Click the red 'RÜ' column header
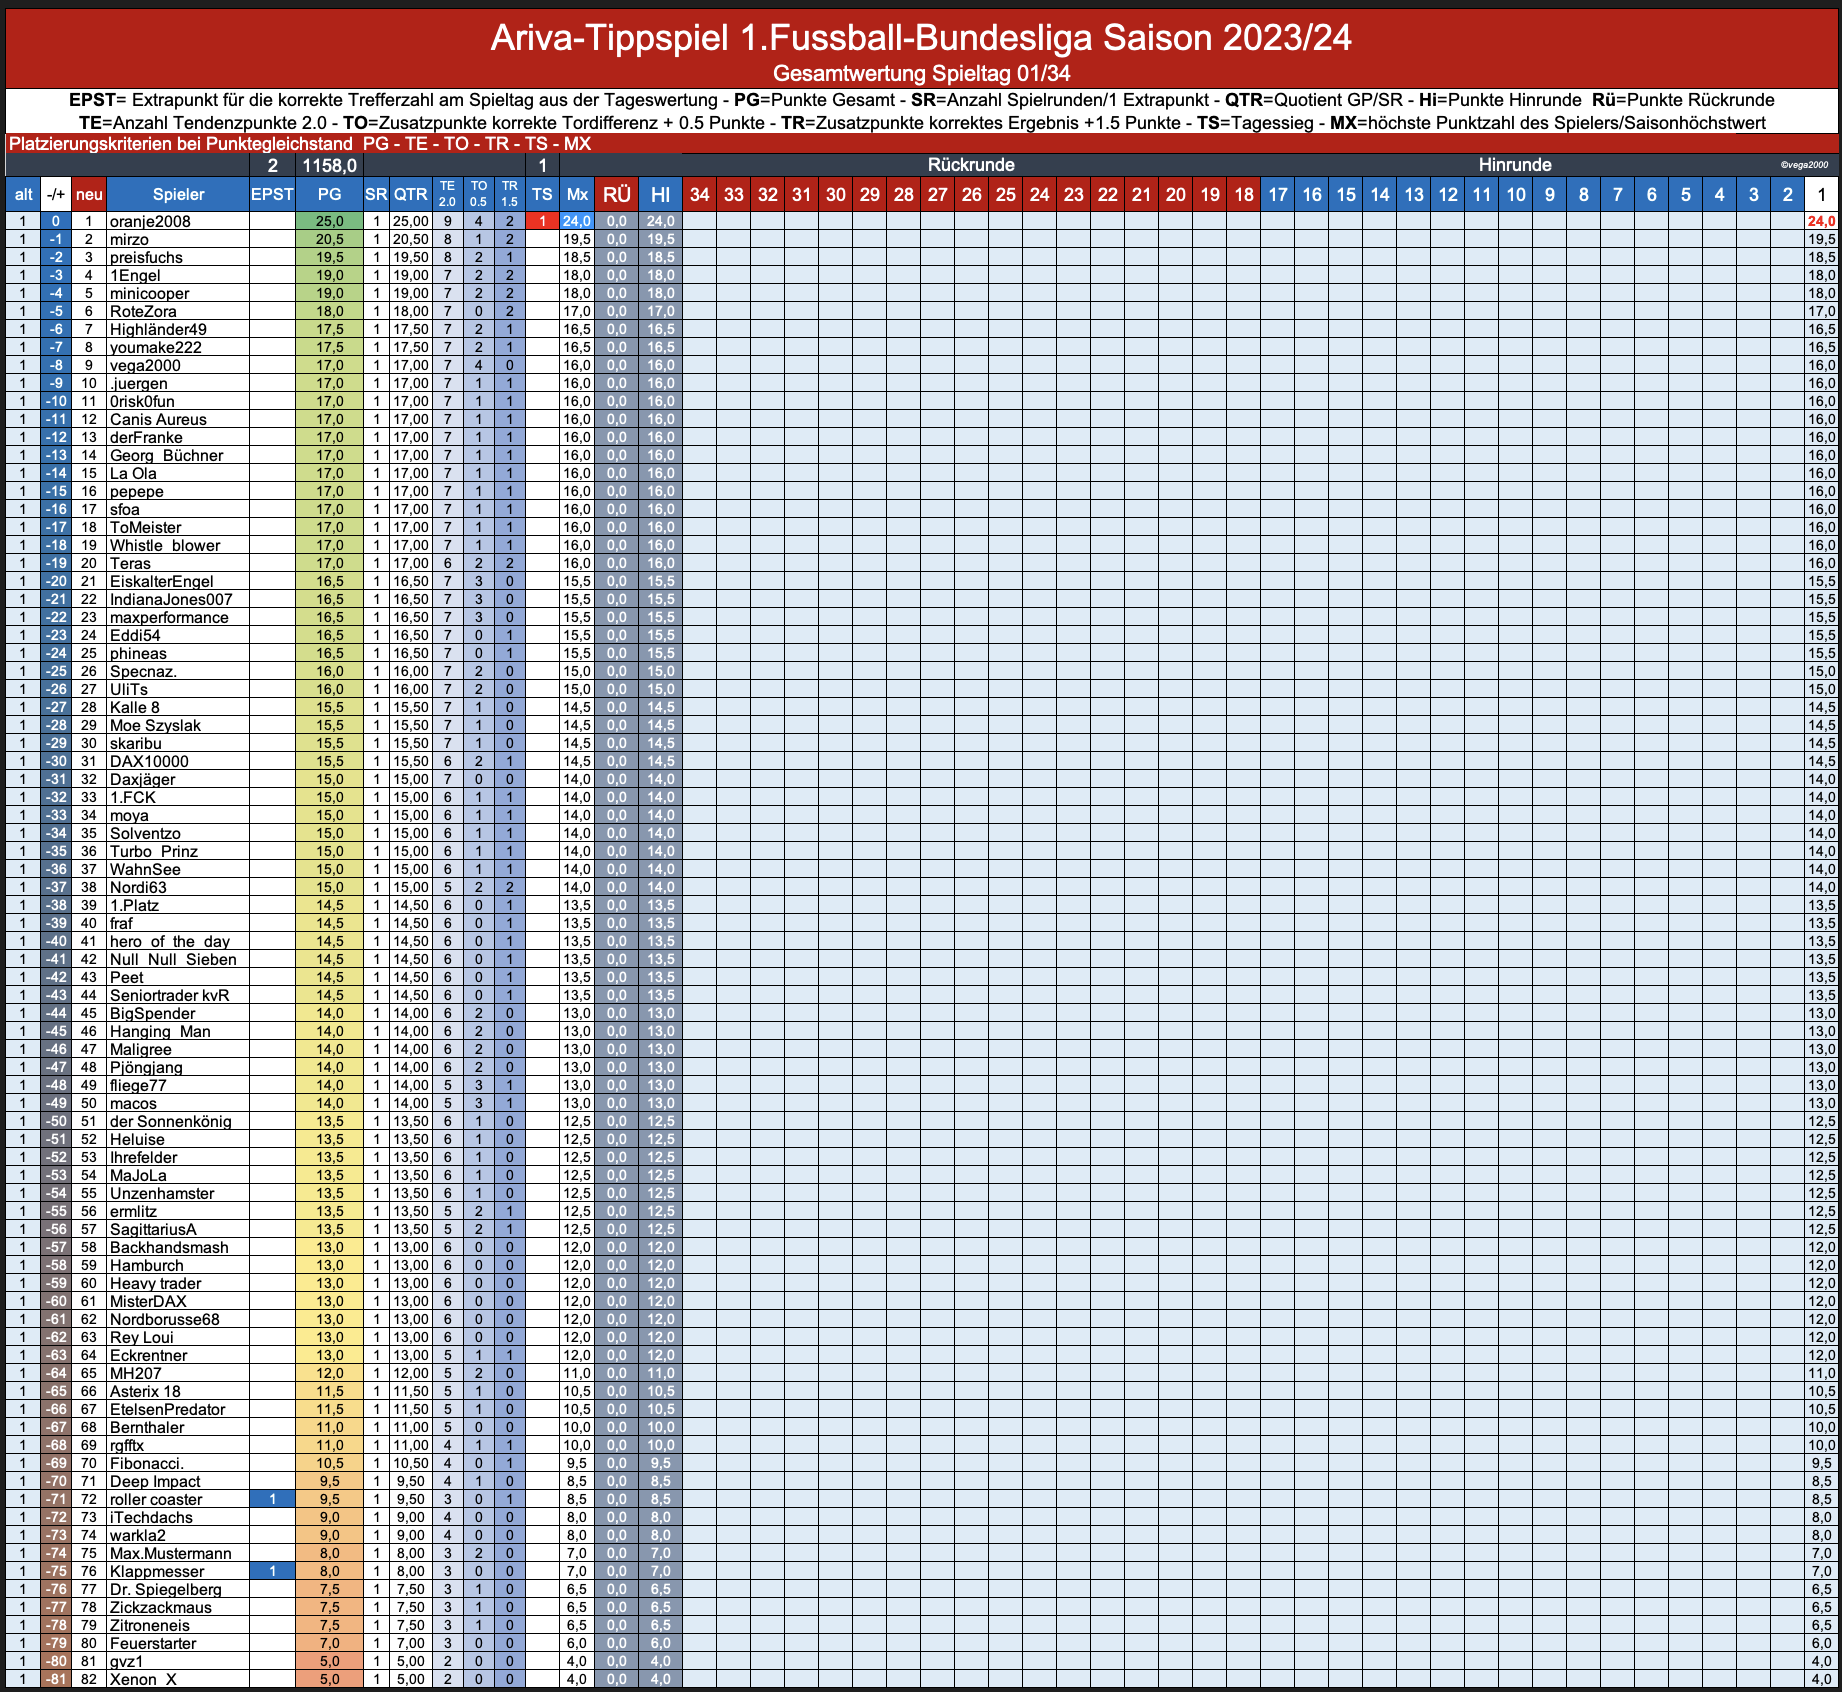This screenshot has height=1692, width=1842. point(617,194)
